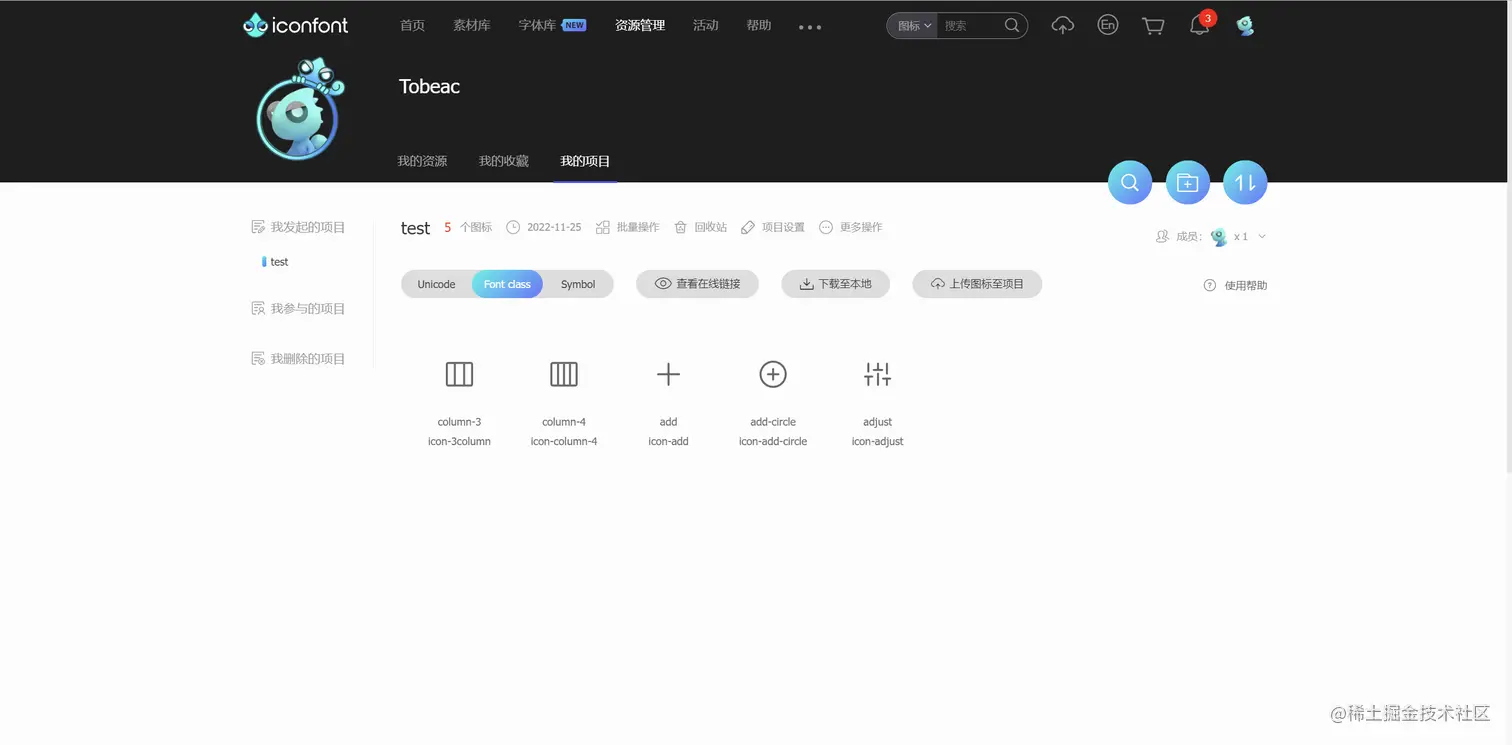The image size is (1512, 745).
Task: Open 资源管理 menu
Action: point(640,26)
